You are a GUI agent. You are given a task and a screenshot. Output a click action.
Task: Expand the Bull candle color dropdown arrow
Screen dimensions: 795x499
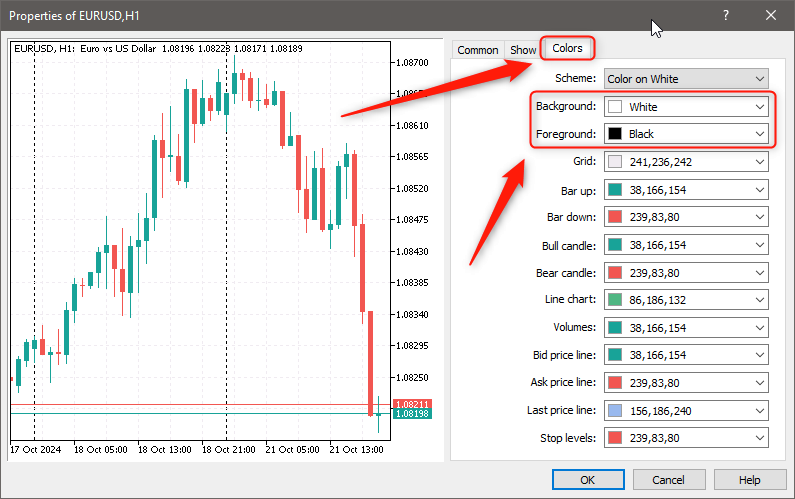click(760, 245)
